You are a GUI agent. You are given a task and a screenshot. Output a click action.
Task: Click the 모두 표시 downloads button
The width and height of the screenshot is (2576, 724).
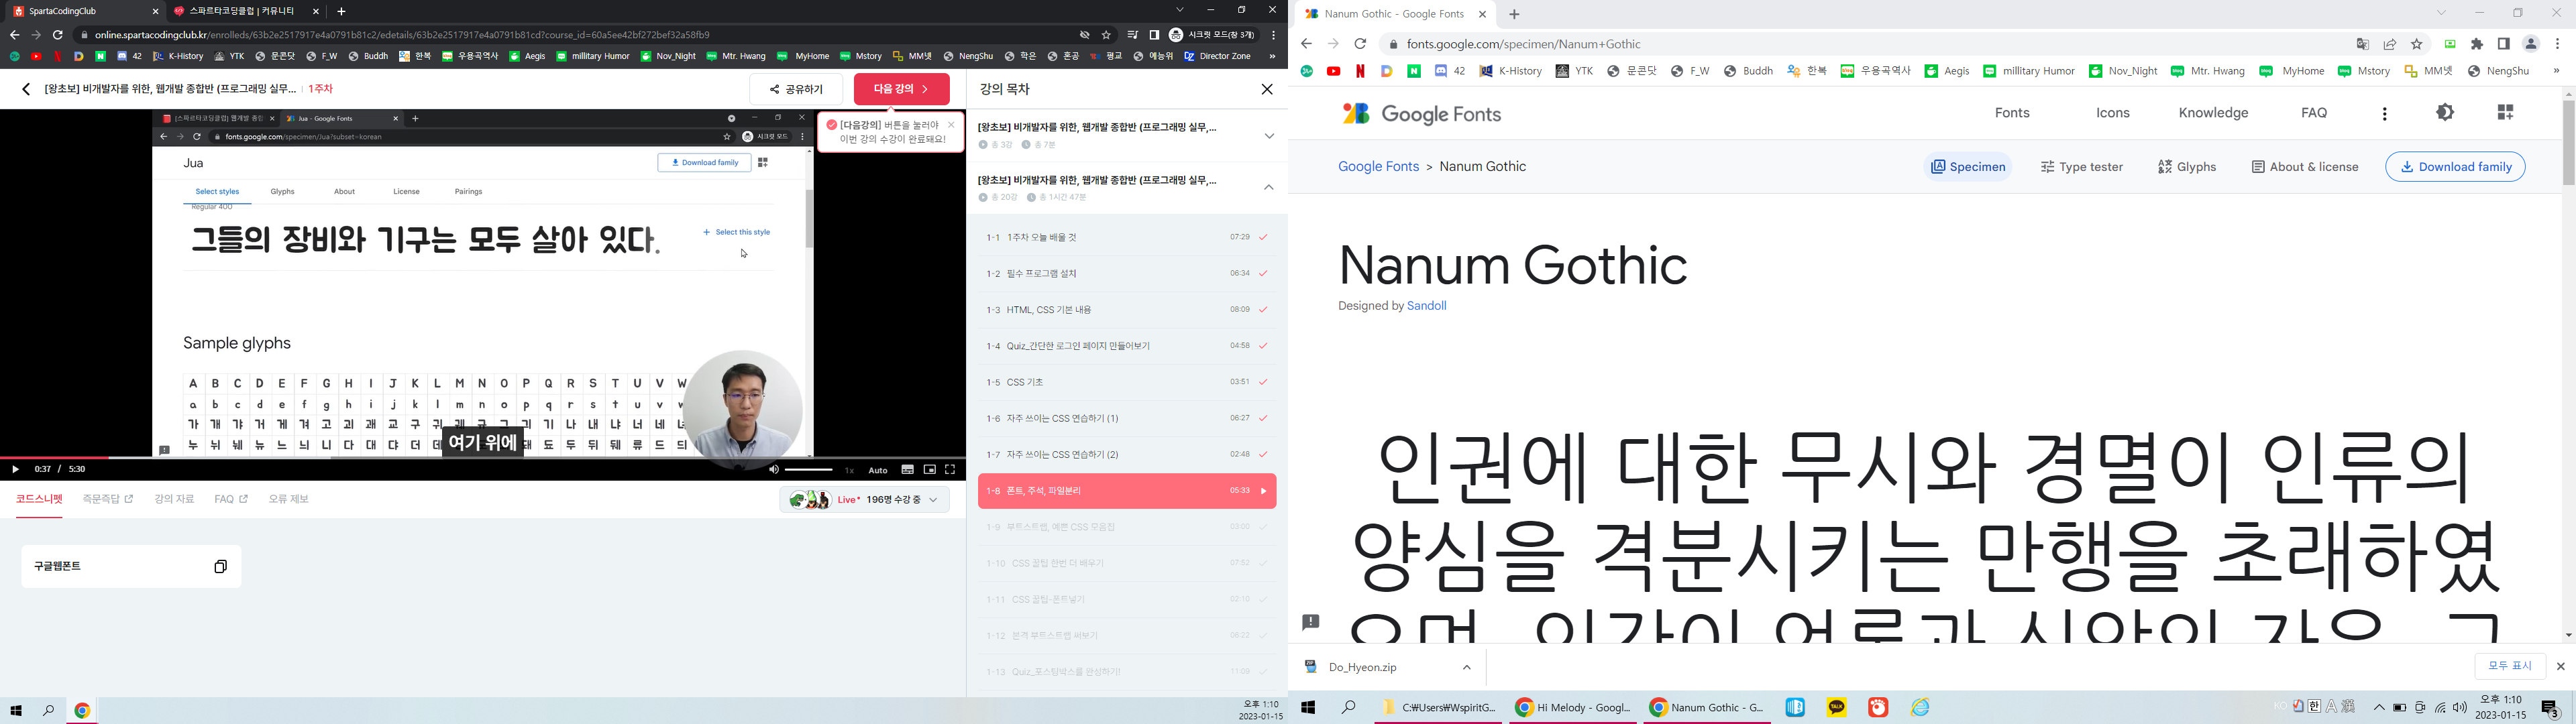pyautogui.click(x=2510, y=666)
